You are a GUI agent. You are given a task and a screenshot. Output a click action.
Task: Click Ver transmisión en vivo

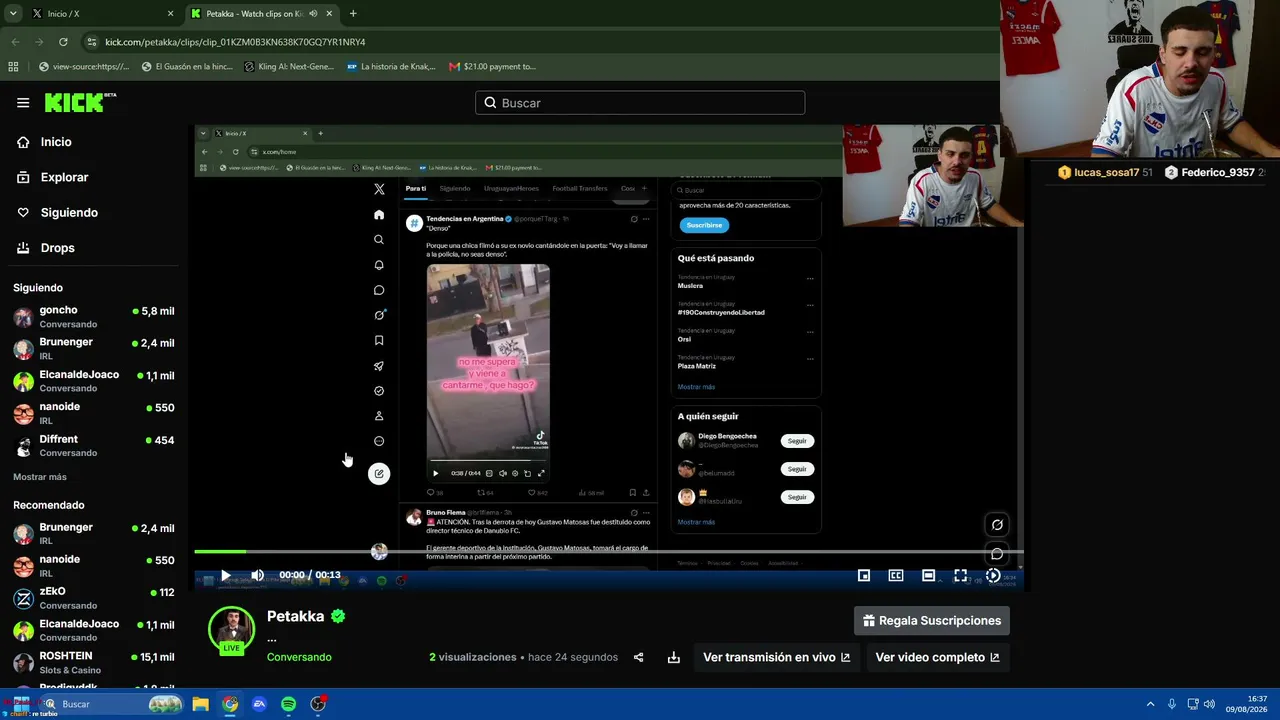pos(776,657)
